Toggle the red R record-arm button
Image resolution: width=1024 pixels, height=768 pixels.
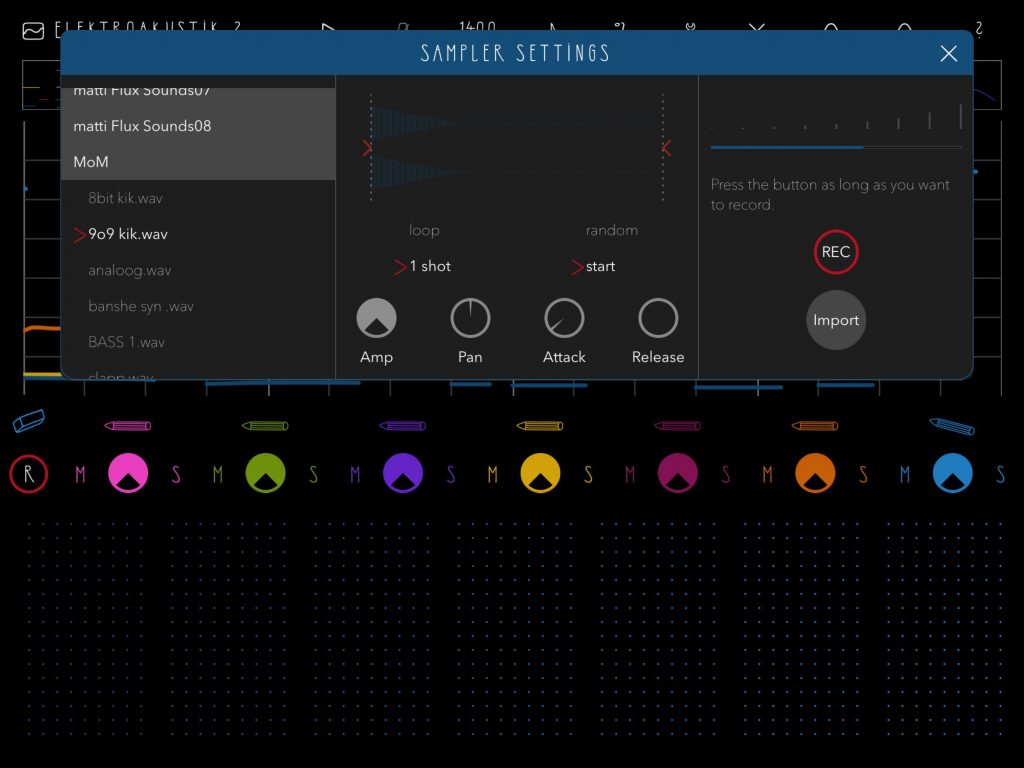[29, 474]
